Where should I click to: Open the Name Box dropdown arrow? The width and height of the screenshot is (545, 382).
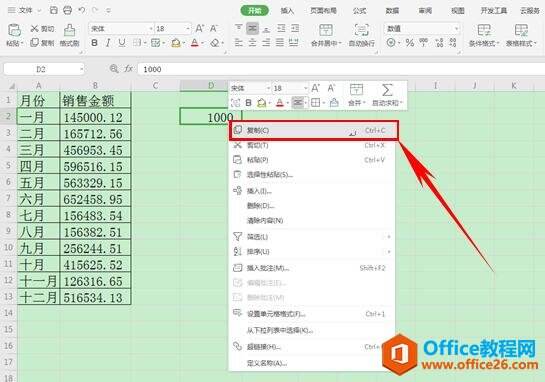(81, 69)
